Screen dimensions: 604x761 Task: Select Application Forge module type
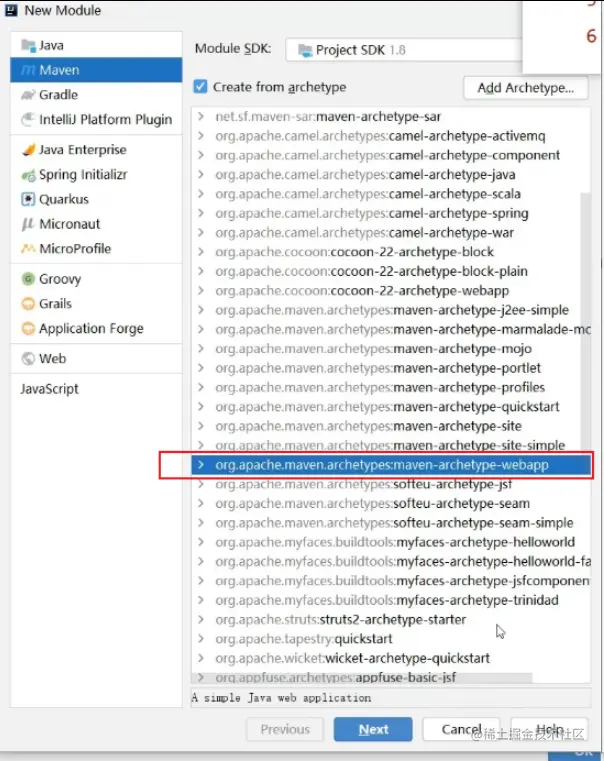coord(96,329)
